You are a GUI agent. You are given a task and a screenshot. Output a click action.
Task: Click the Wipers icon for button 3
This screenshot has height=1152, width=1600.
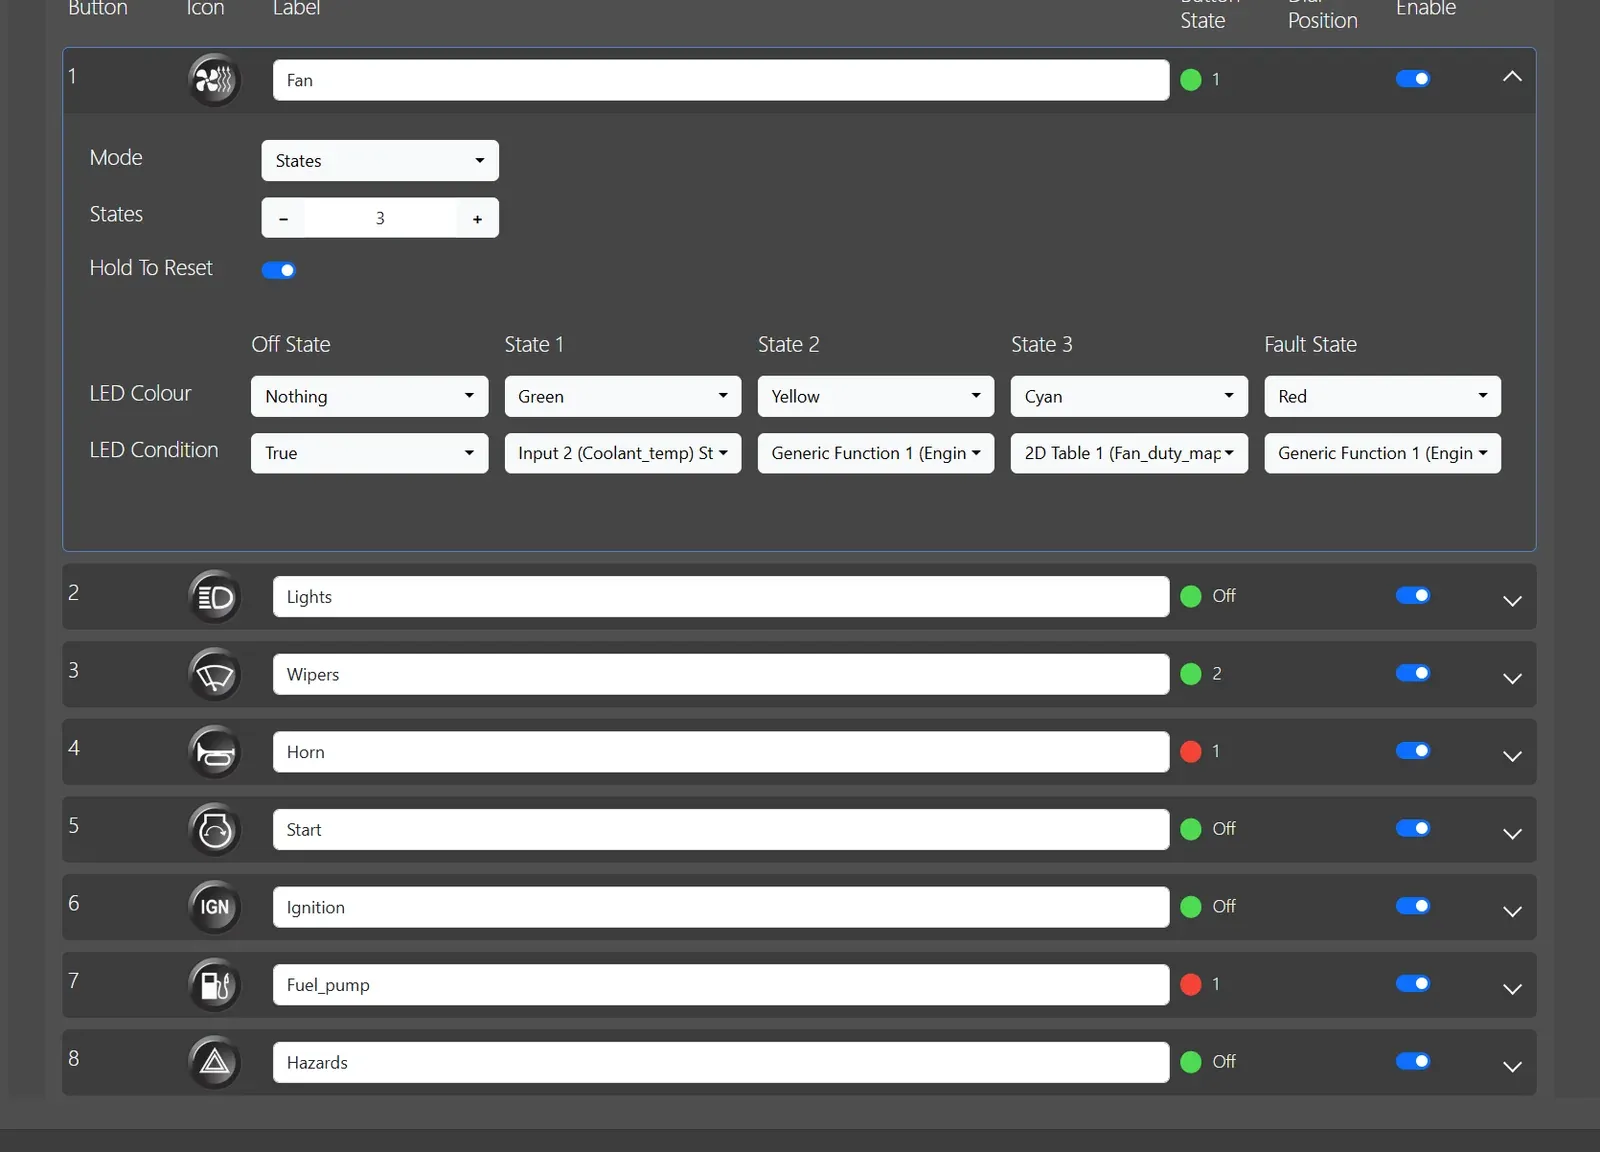click(214, 675)
